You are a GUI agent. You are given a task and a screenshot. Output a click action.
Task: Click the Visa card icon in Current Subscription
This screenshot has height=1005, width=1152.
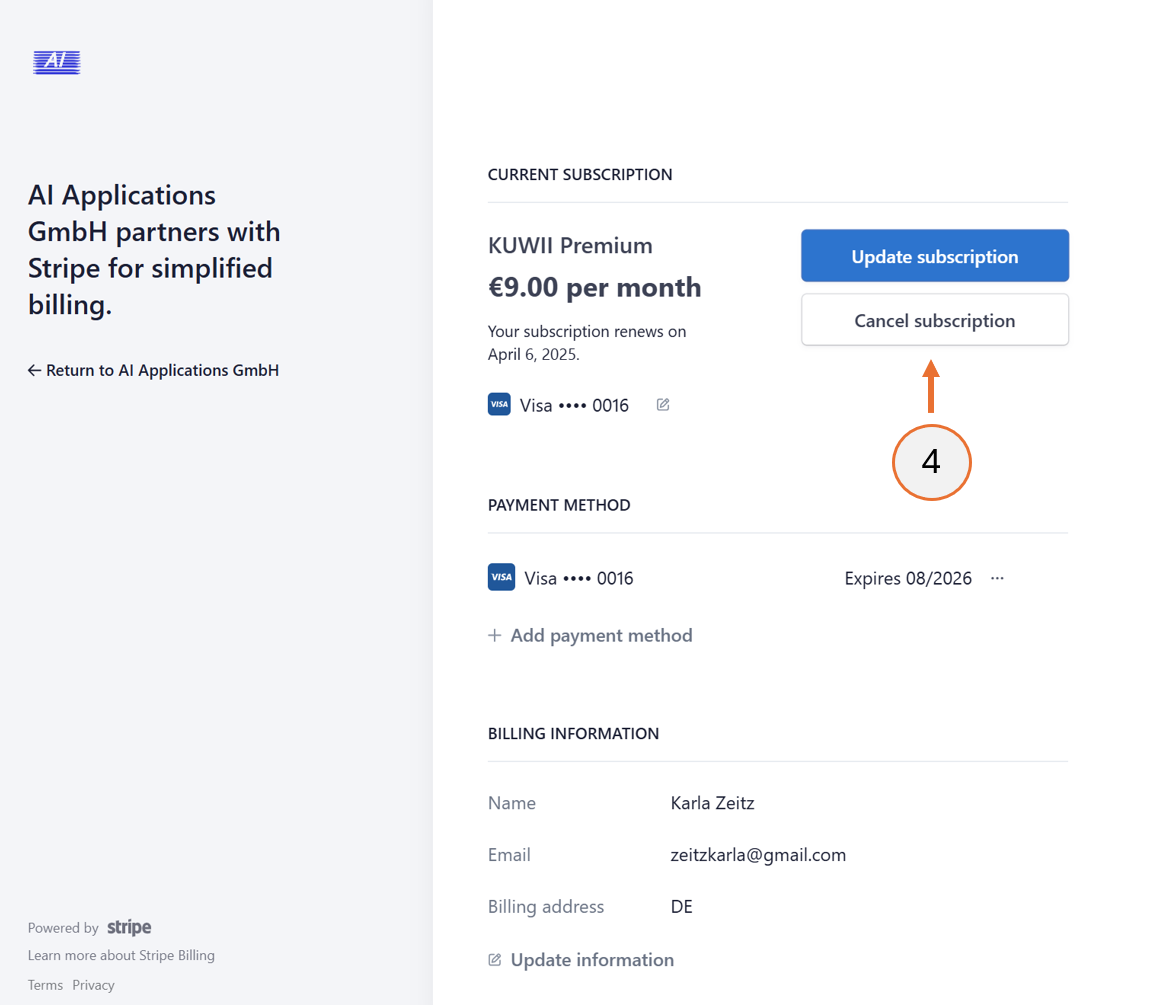[x=499, y=404]
